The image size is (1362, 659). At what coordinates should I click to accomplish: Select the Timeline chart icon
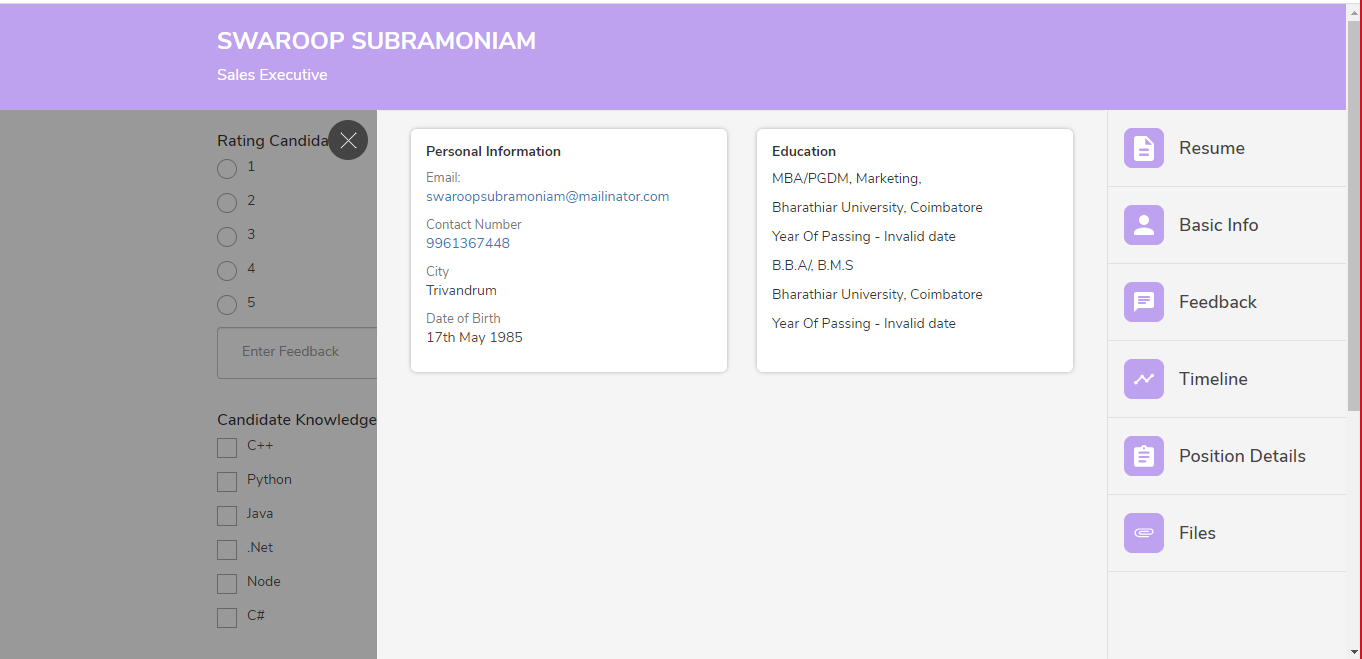[x=1143, y=379]
